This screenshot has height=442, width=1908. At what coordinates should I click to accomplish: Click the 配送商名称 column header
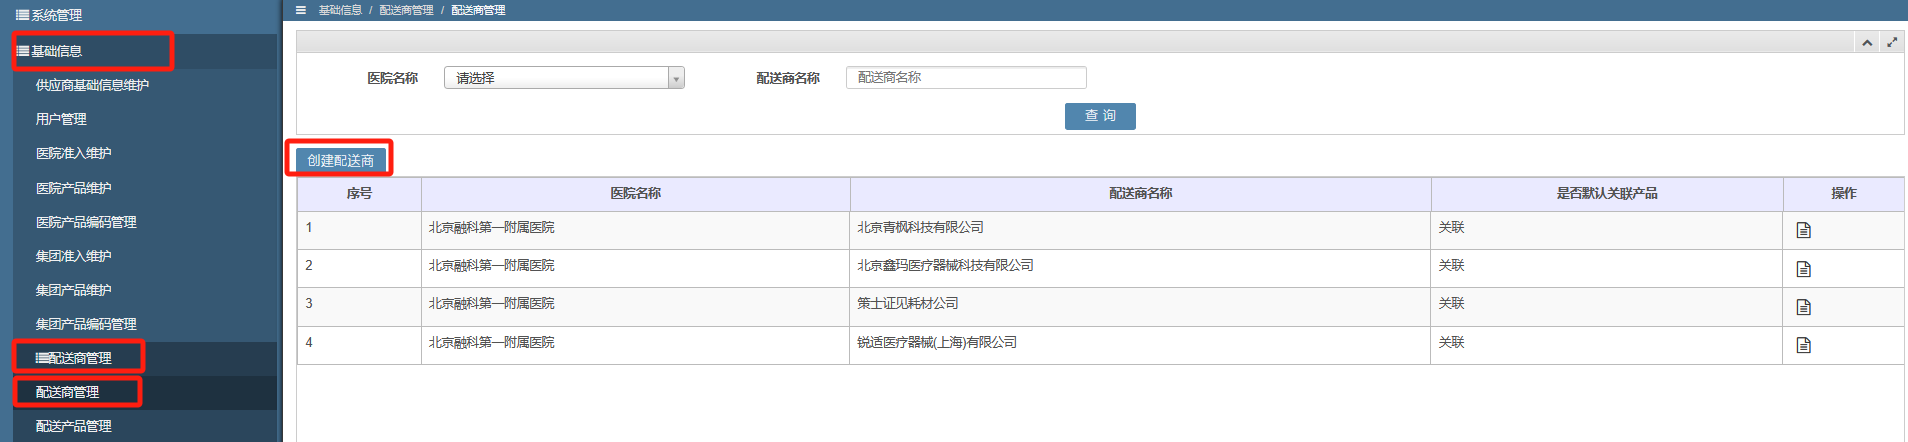(x=1141, y=194)
